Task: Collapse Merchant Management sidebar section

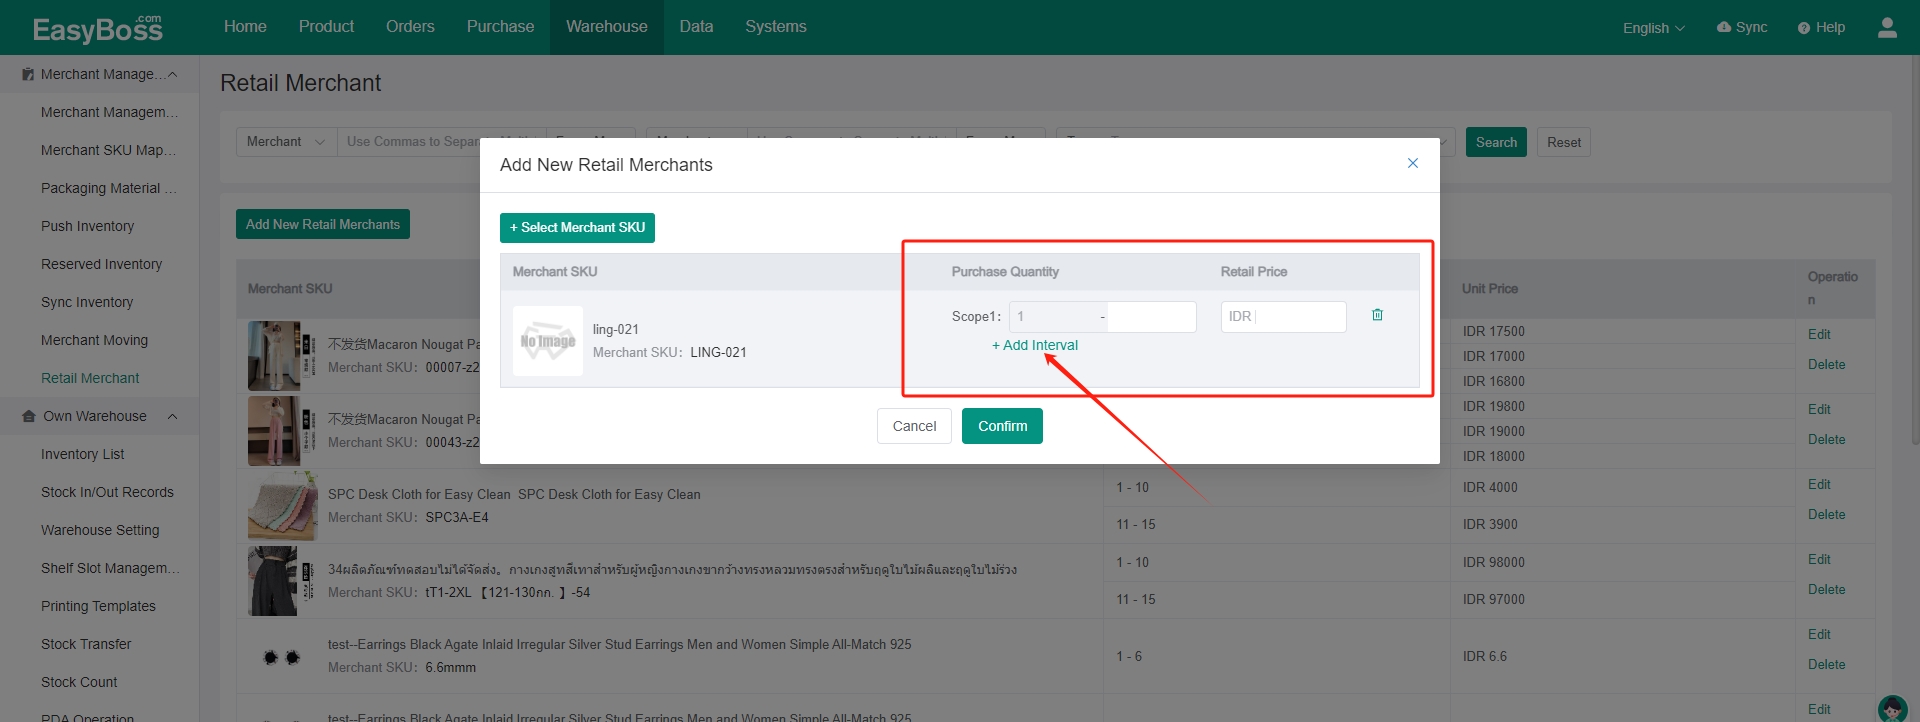Action: click(x=172, y=74)
